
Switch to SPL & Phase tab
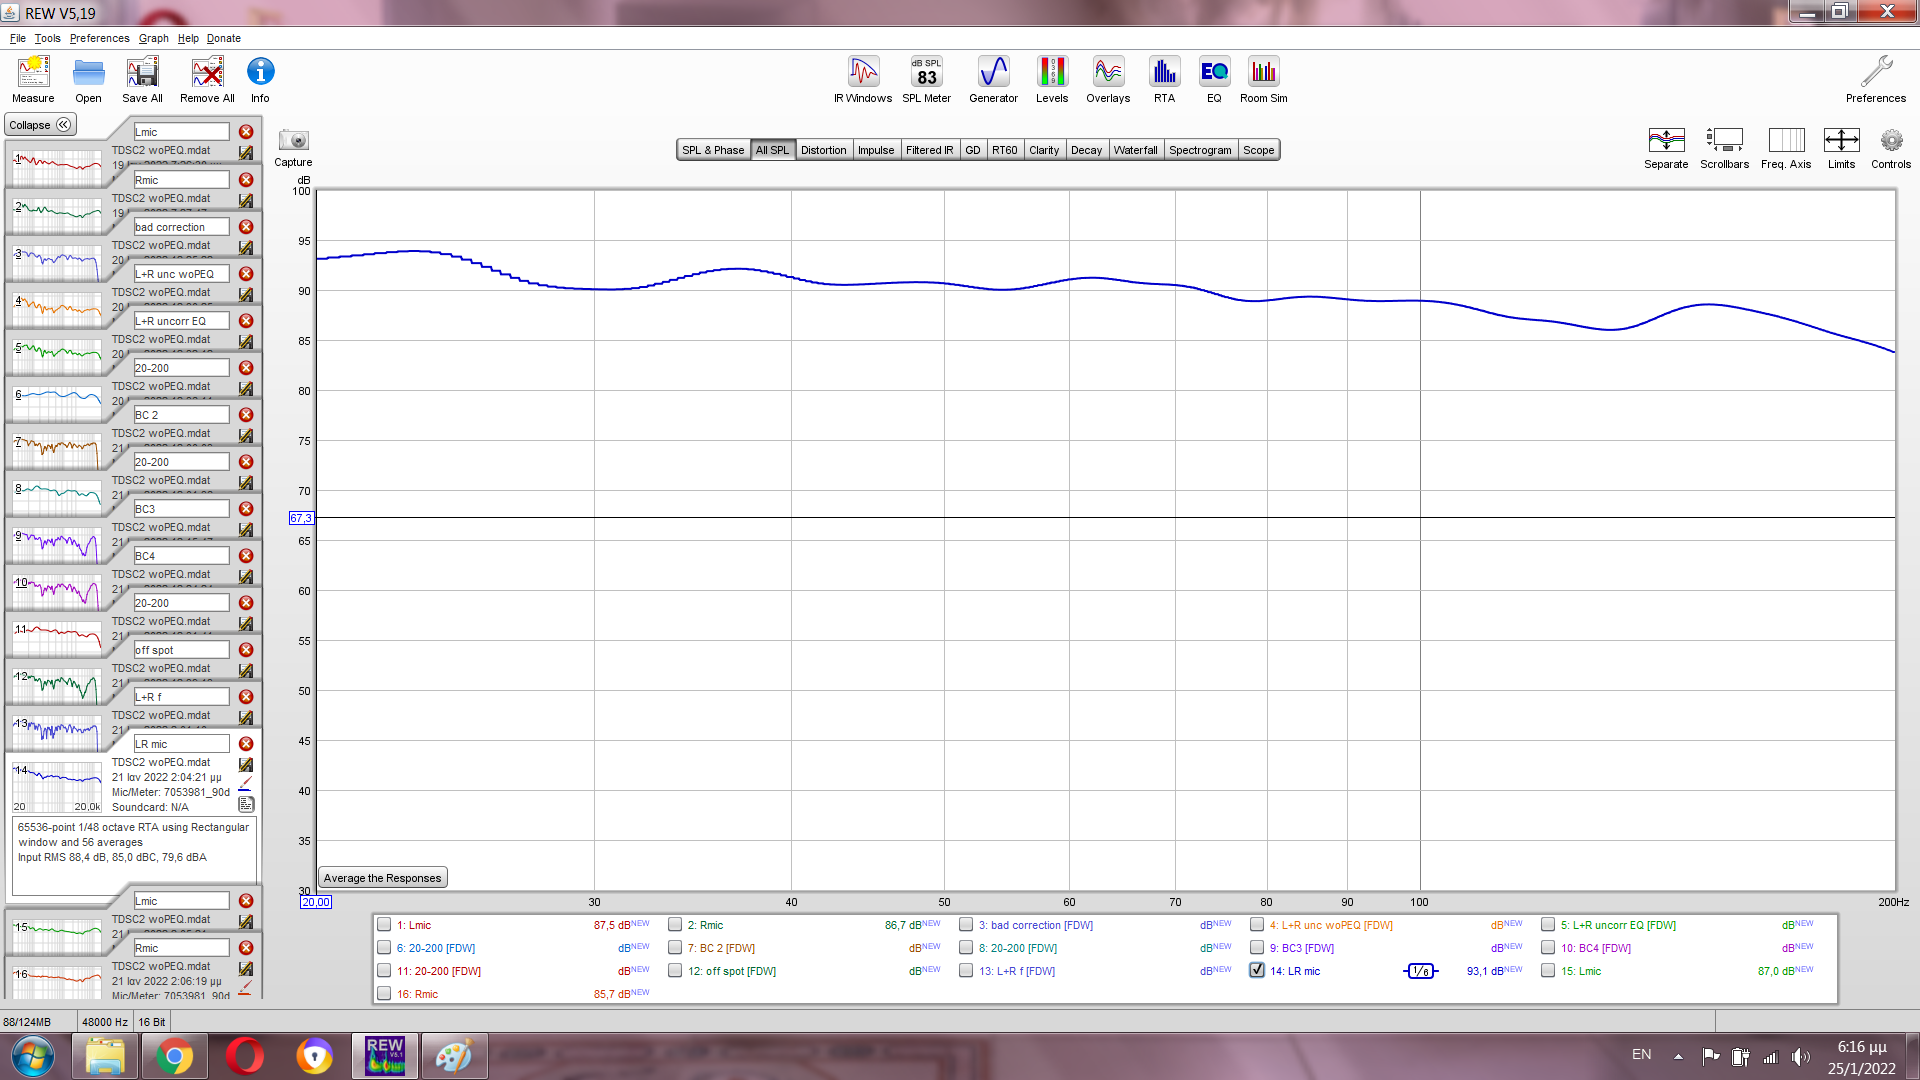(x=713, y=150)
